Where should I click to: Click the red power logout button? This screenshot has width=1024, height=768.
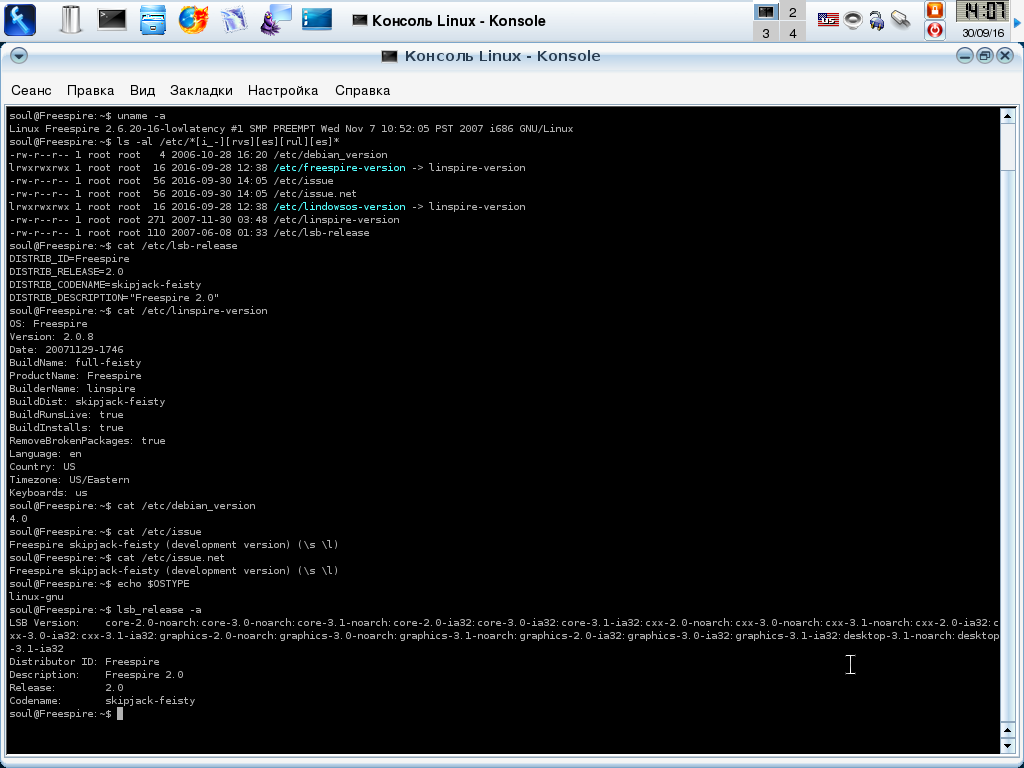935,31
